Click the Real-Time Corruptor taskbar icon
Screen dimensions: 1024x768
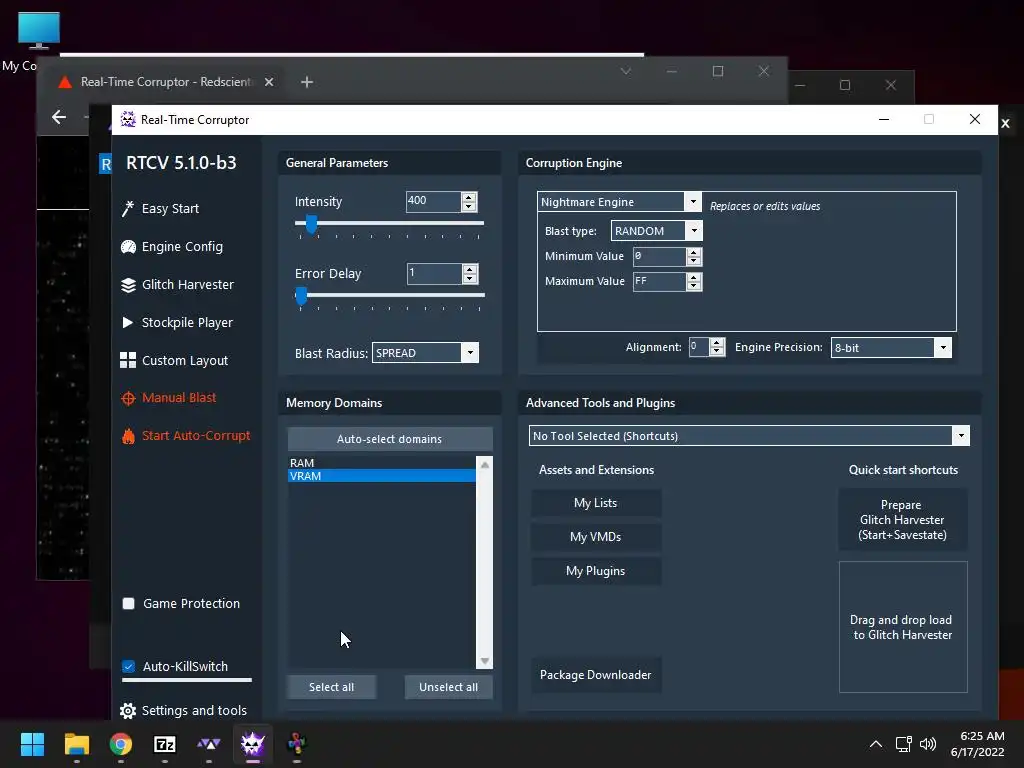tap(253, 744)
